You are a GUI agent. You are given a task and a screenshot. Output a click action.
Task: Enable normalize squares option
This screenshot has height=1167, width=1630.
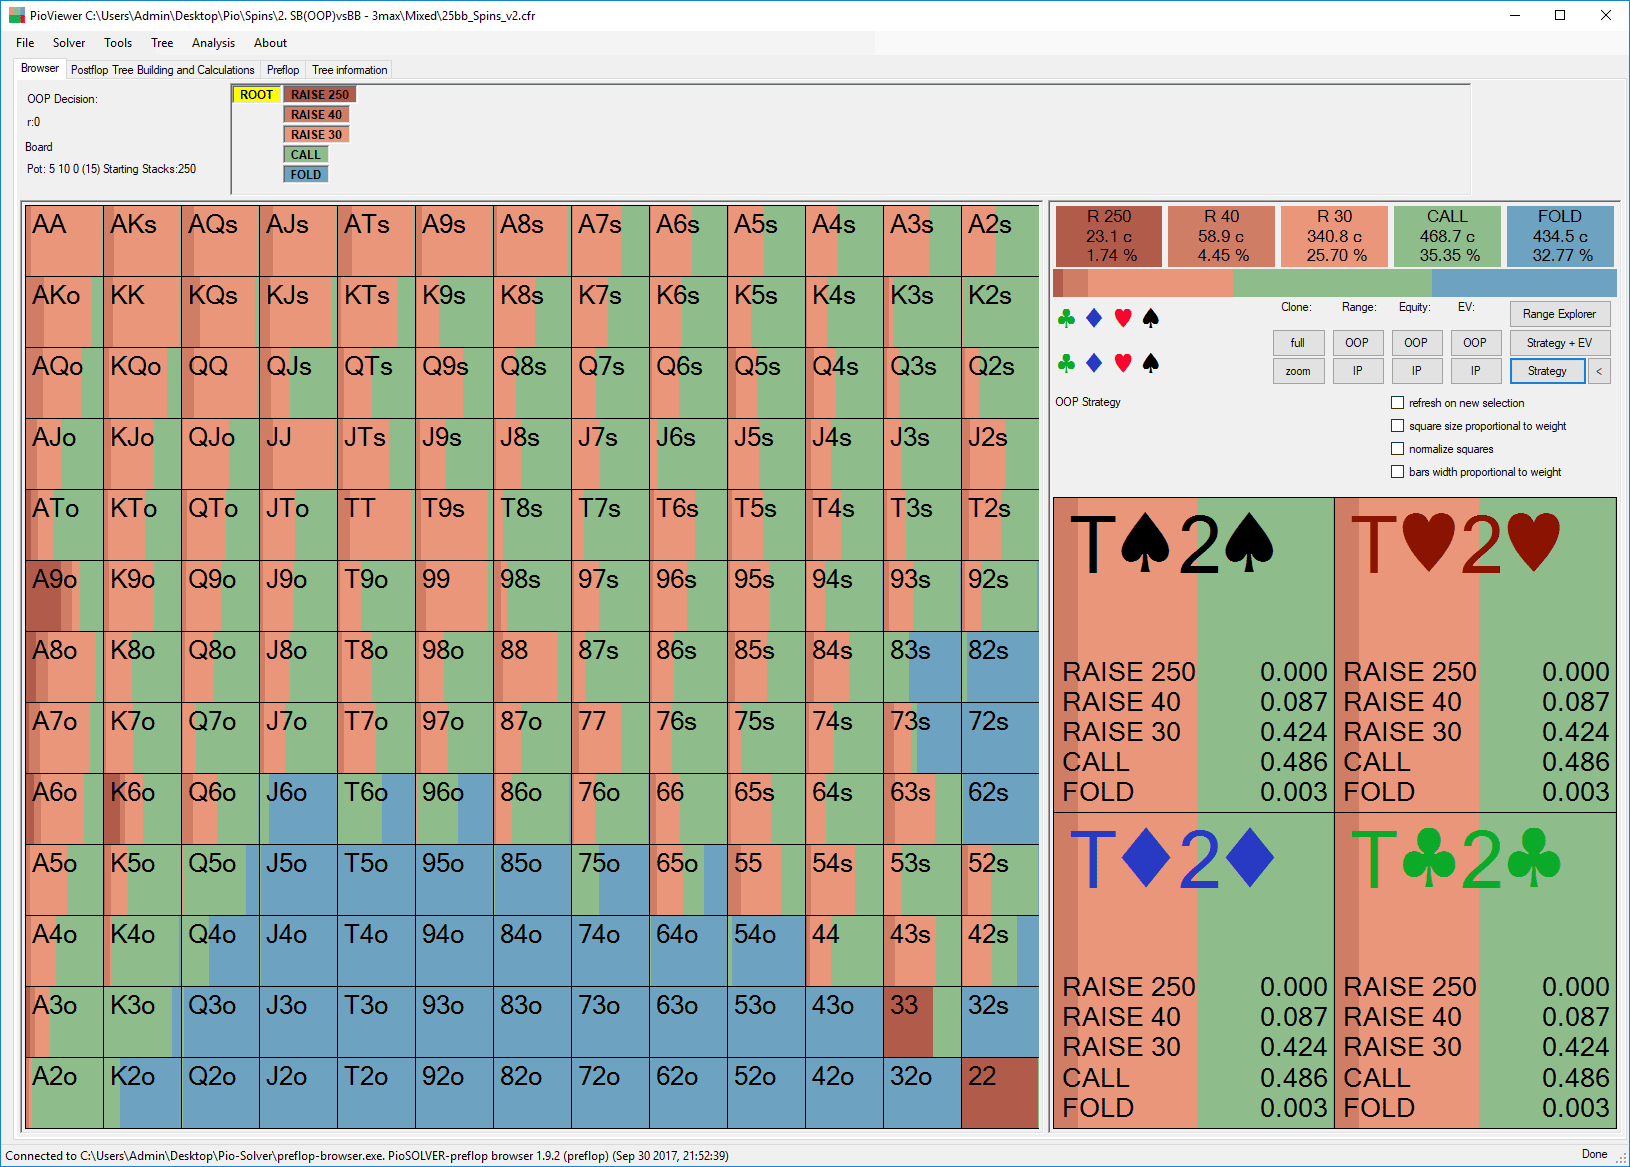(x=1397, y=448)
